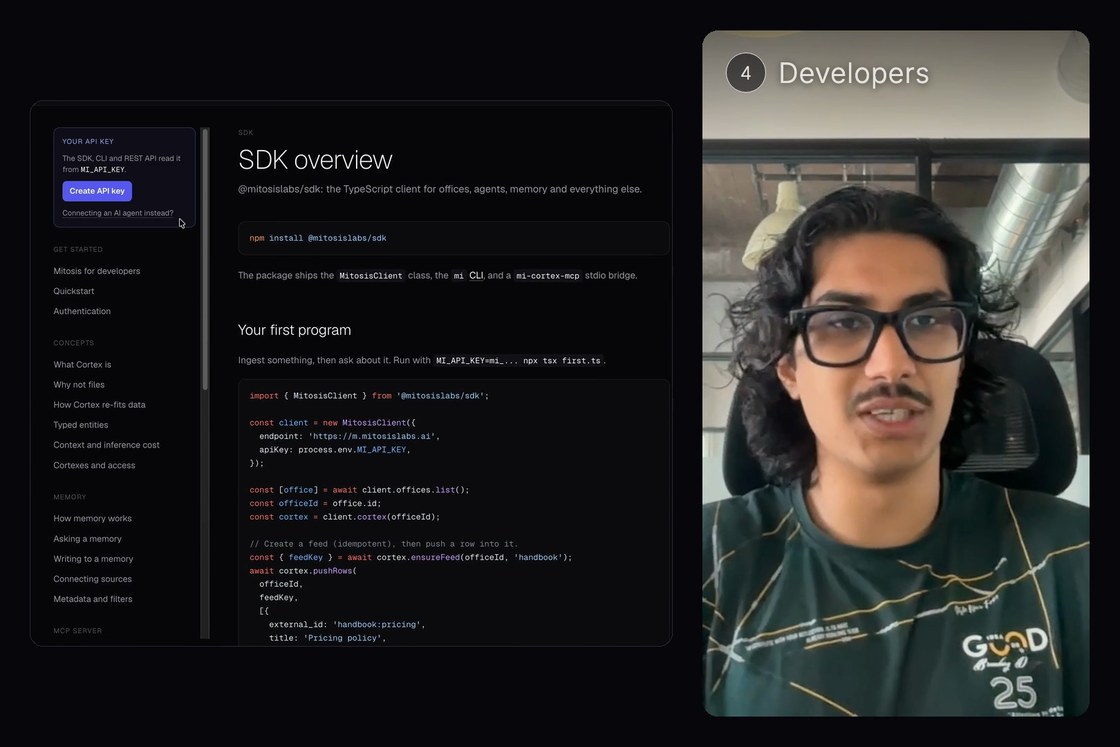Open 'Writing to a memory' page
The height and width of the screenshot is (747, 1120).
click(x=93, y=558)
